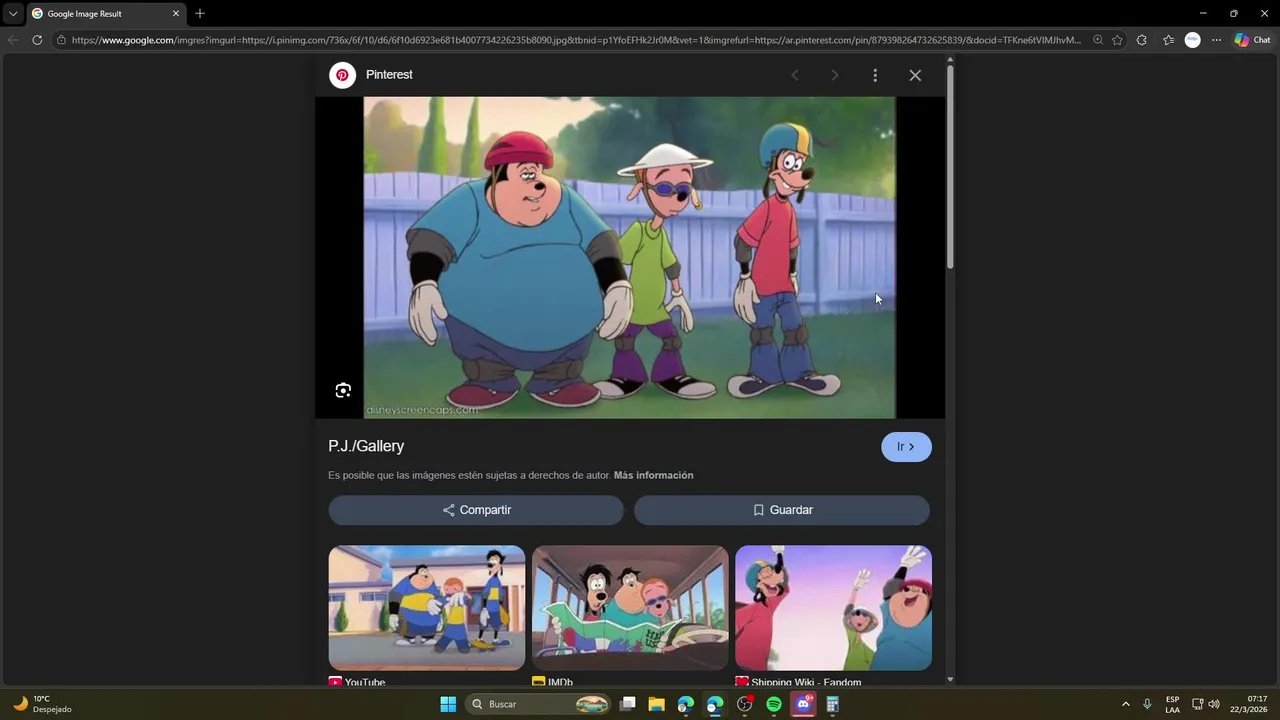Viewport: 1280px width, 720px height.
Task: Open browser Settings and more menu
Action: click(1216, 40)
